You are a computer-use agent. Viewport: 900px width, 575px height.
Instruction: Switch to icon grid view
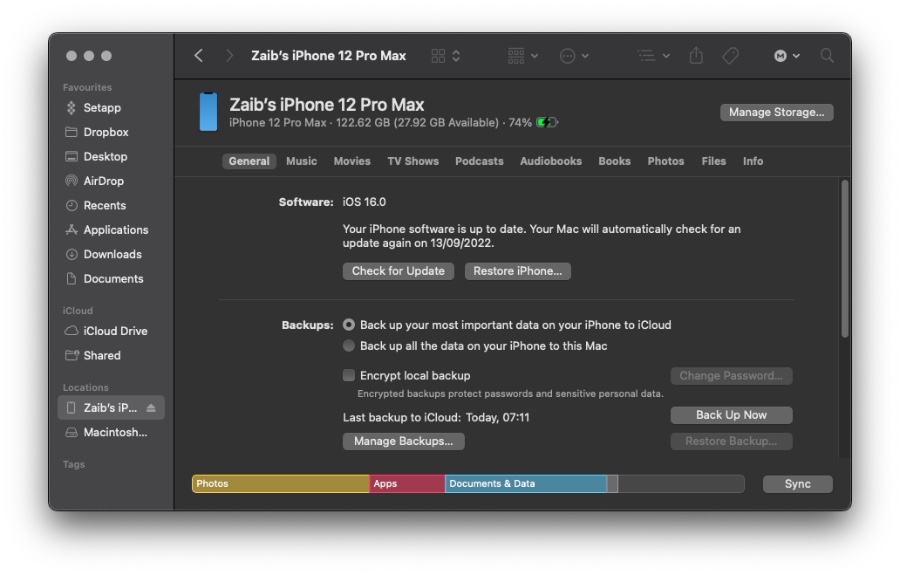[x=438, y=56]
